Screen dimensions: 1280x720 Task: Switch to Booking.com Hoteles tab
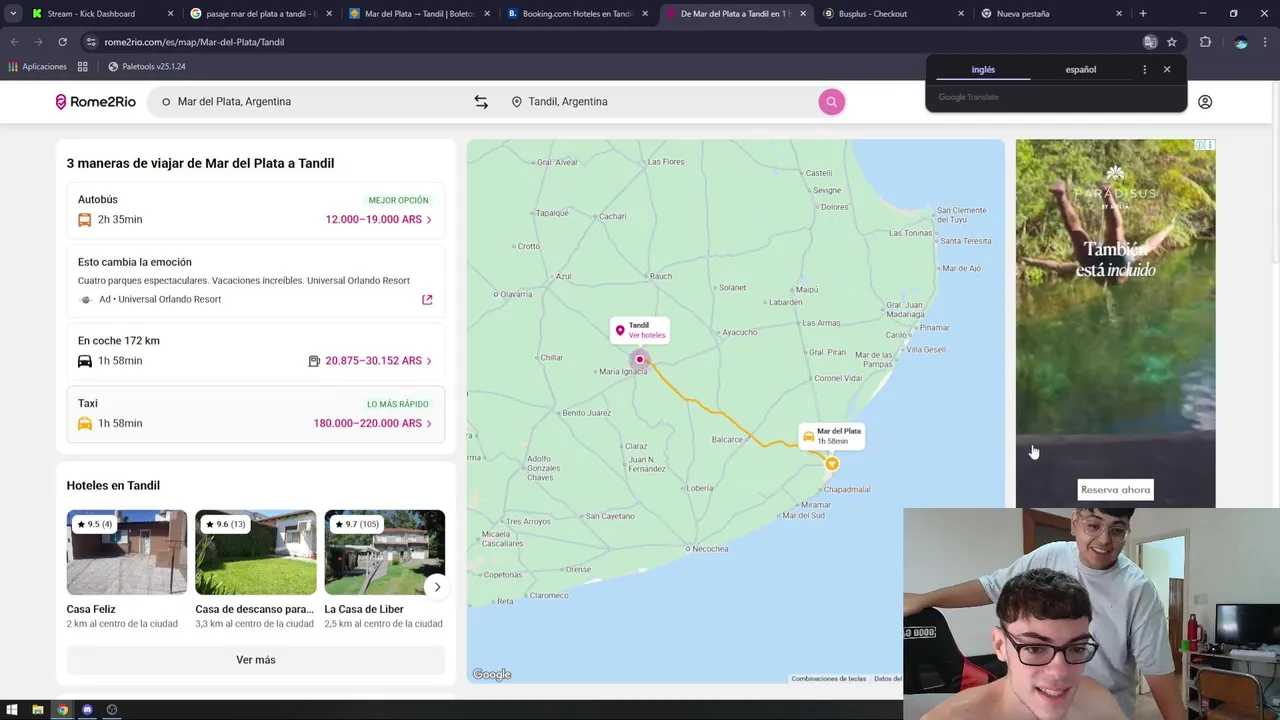click(x=577, y=14)
